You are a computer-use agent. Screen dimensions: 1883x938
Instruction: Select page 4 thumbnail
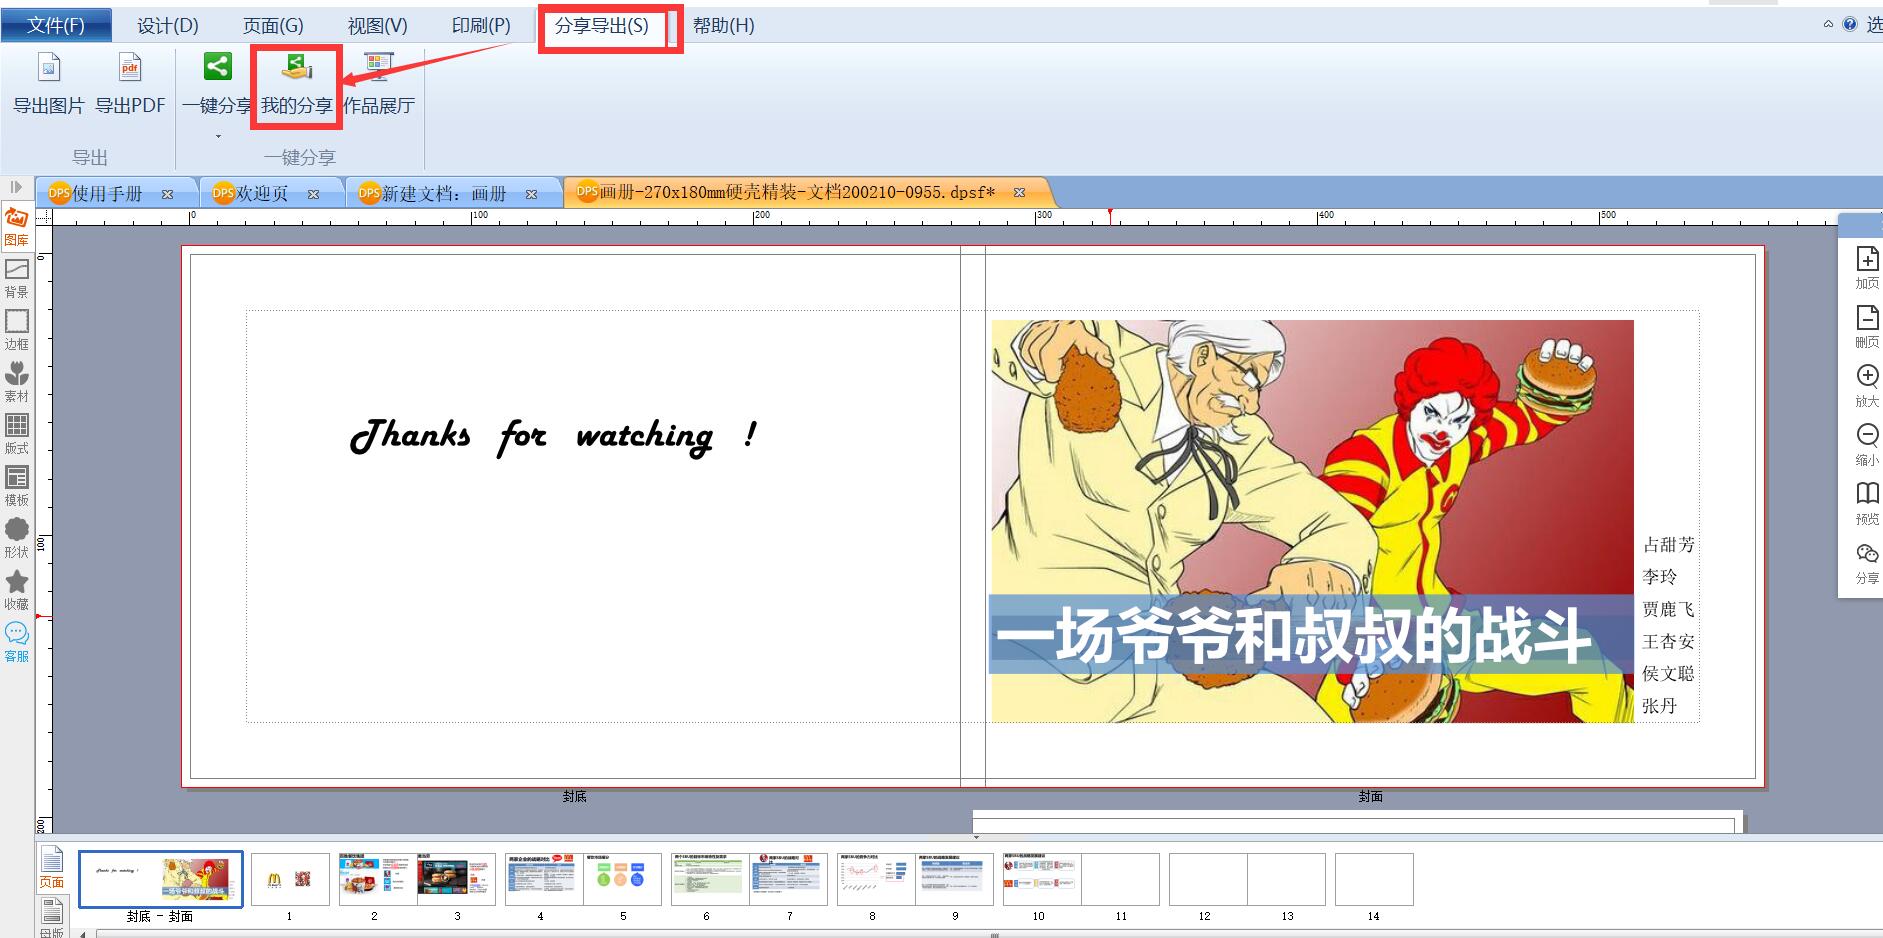tap(544, 879)
